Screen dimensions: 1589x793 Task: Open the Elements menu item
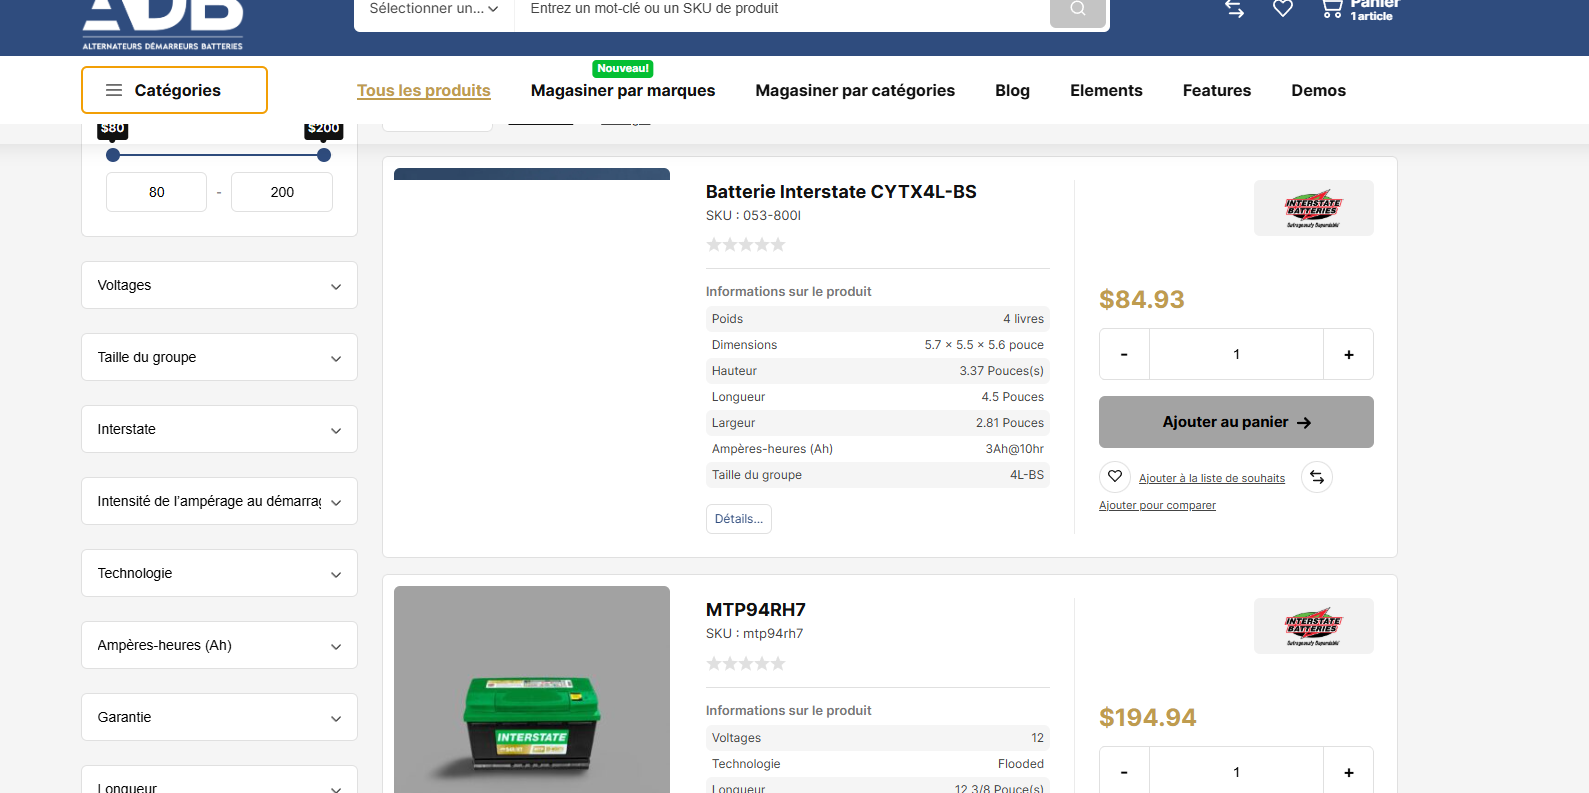(x=1106, y=90)
